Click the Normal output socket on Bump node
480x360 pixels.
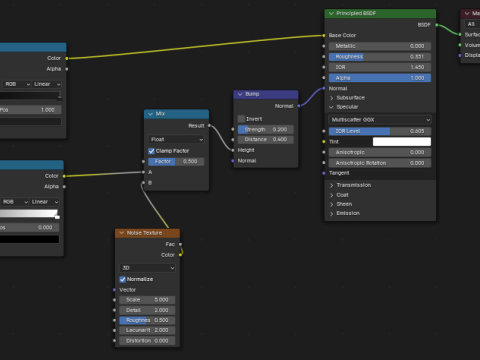click(x=299, y=106)
